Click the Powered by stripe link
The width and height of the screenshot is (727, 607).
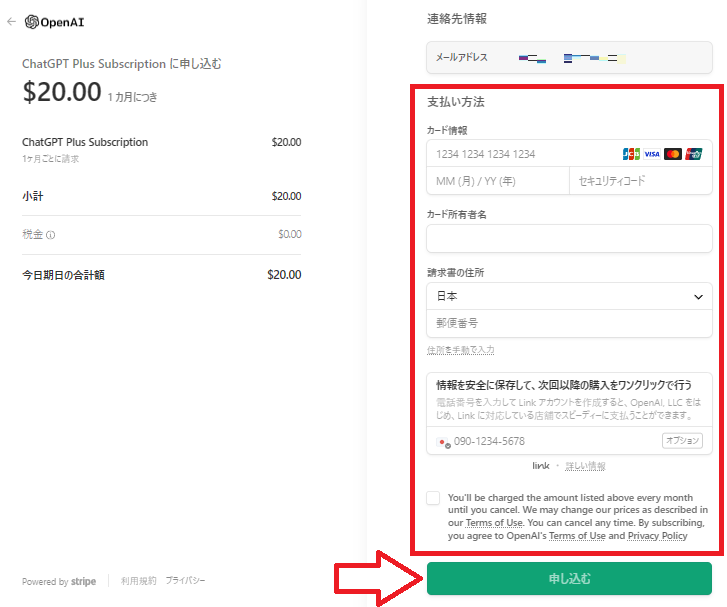(59, 581)
